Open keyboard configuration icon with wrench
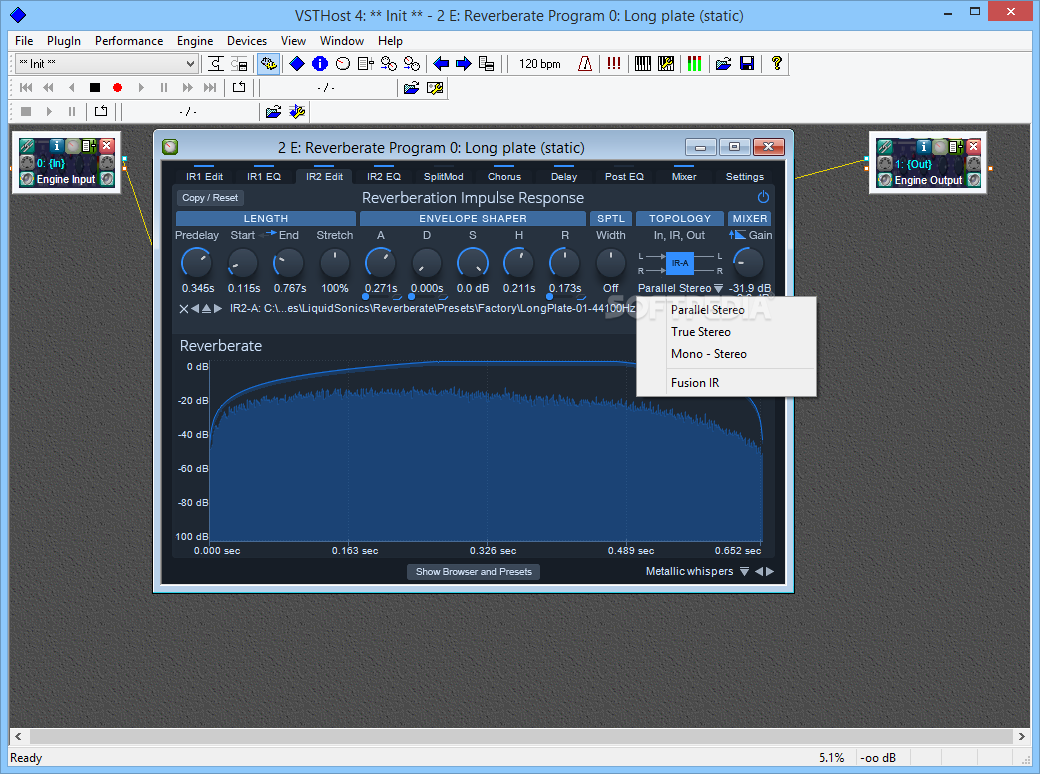This screenshot has height=774, width=1040. click(665, 64)
